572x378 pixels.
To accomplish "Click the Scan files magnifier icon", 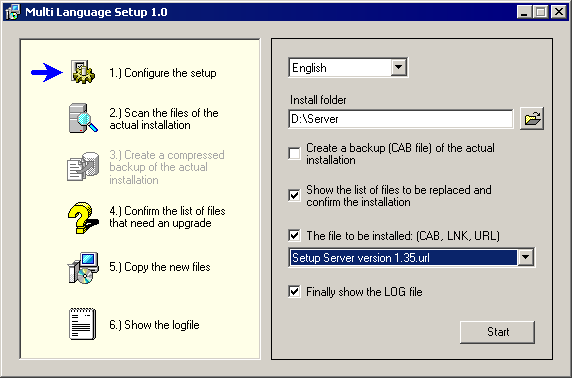I will pos(83,118).
